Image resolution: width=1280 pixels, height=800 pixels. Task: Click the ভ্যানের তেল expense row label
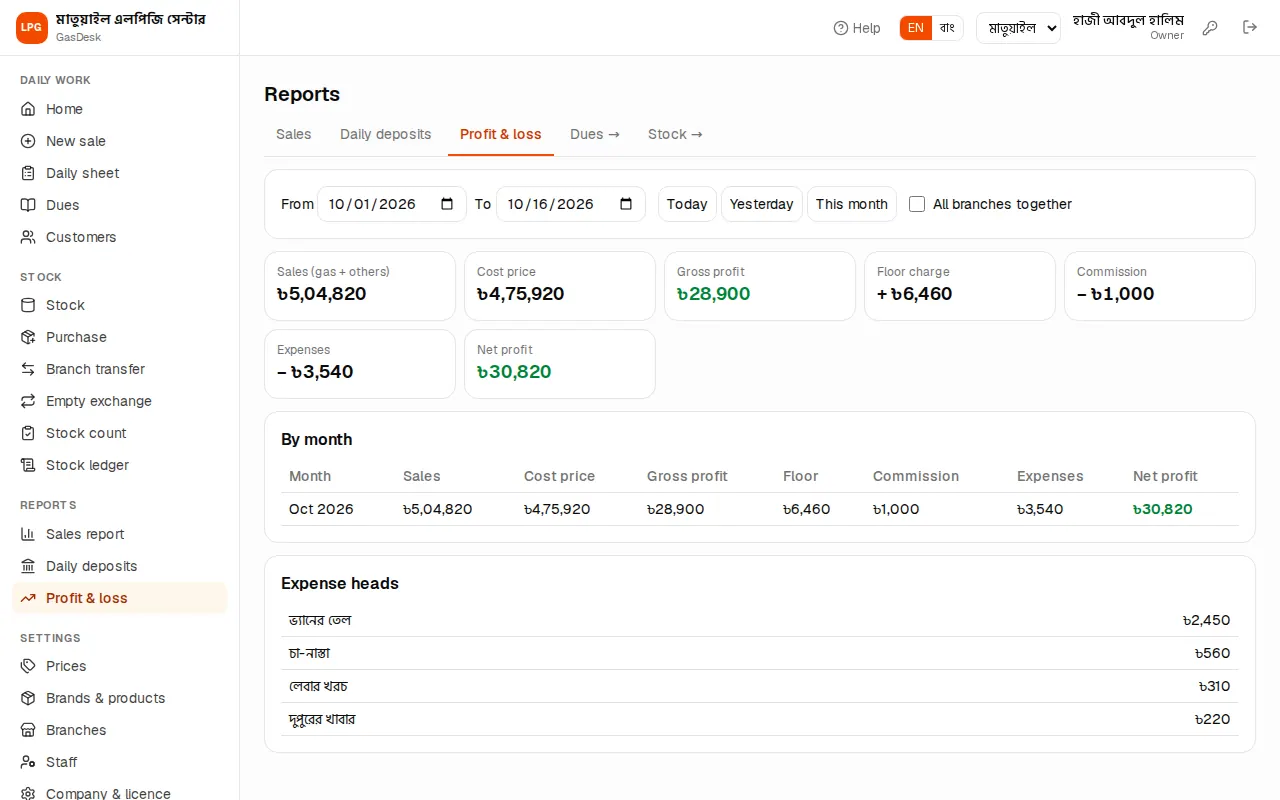(320, 620)
